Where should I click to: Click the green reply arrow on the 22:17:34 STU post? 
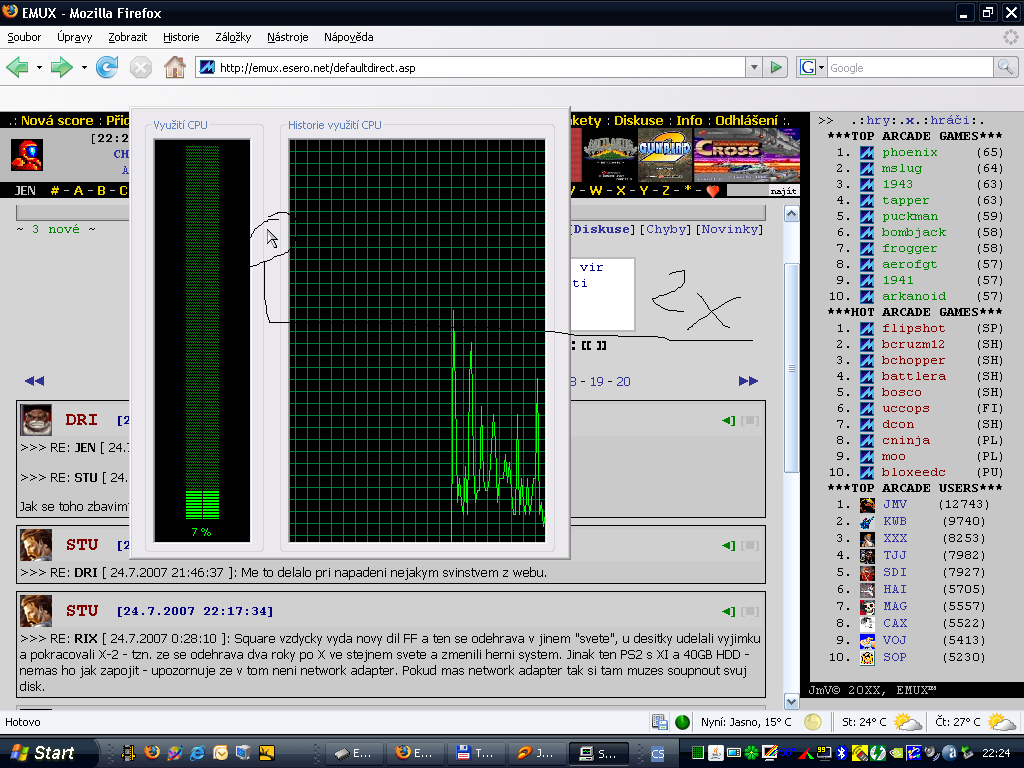point(729,611)
